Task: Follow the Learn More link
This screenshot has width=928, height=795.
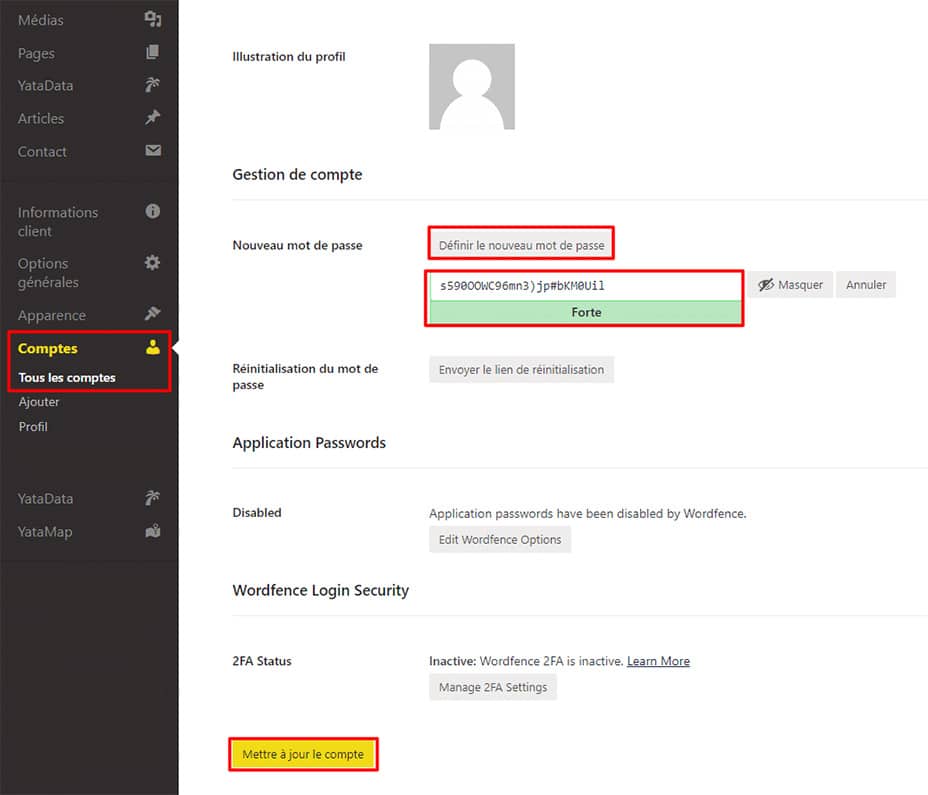Action: [658, 661]
